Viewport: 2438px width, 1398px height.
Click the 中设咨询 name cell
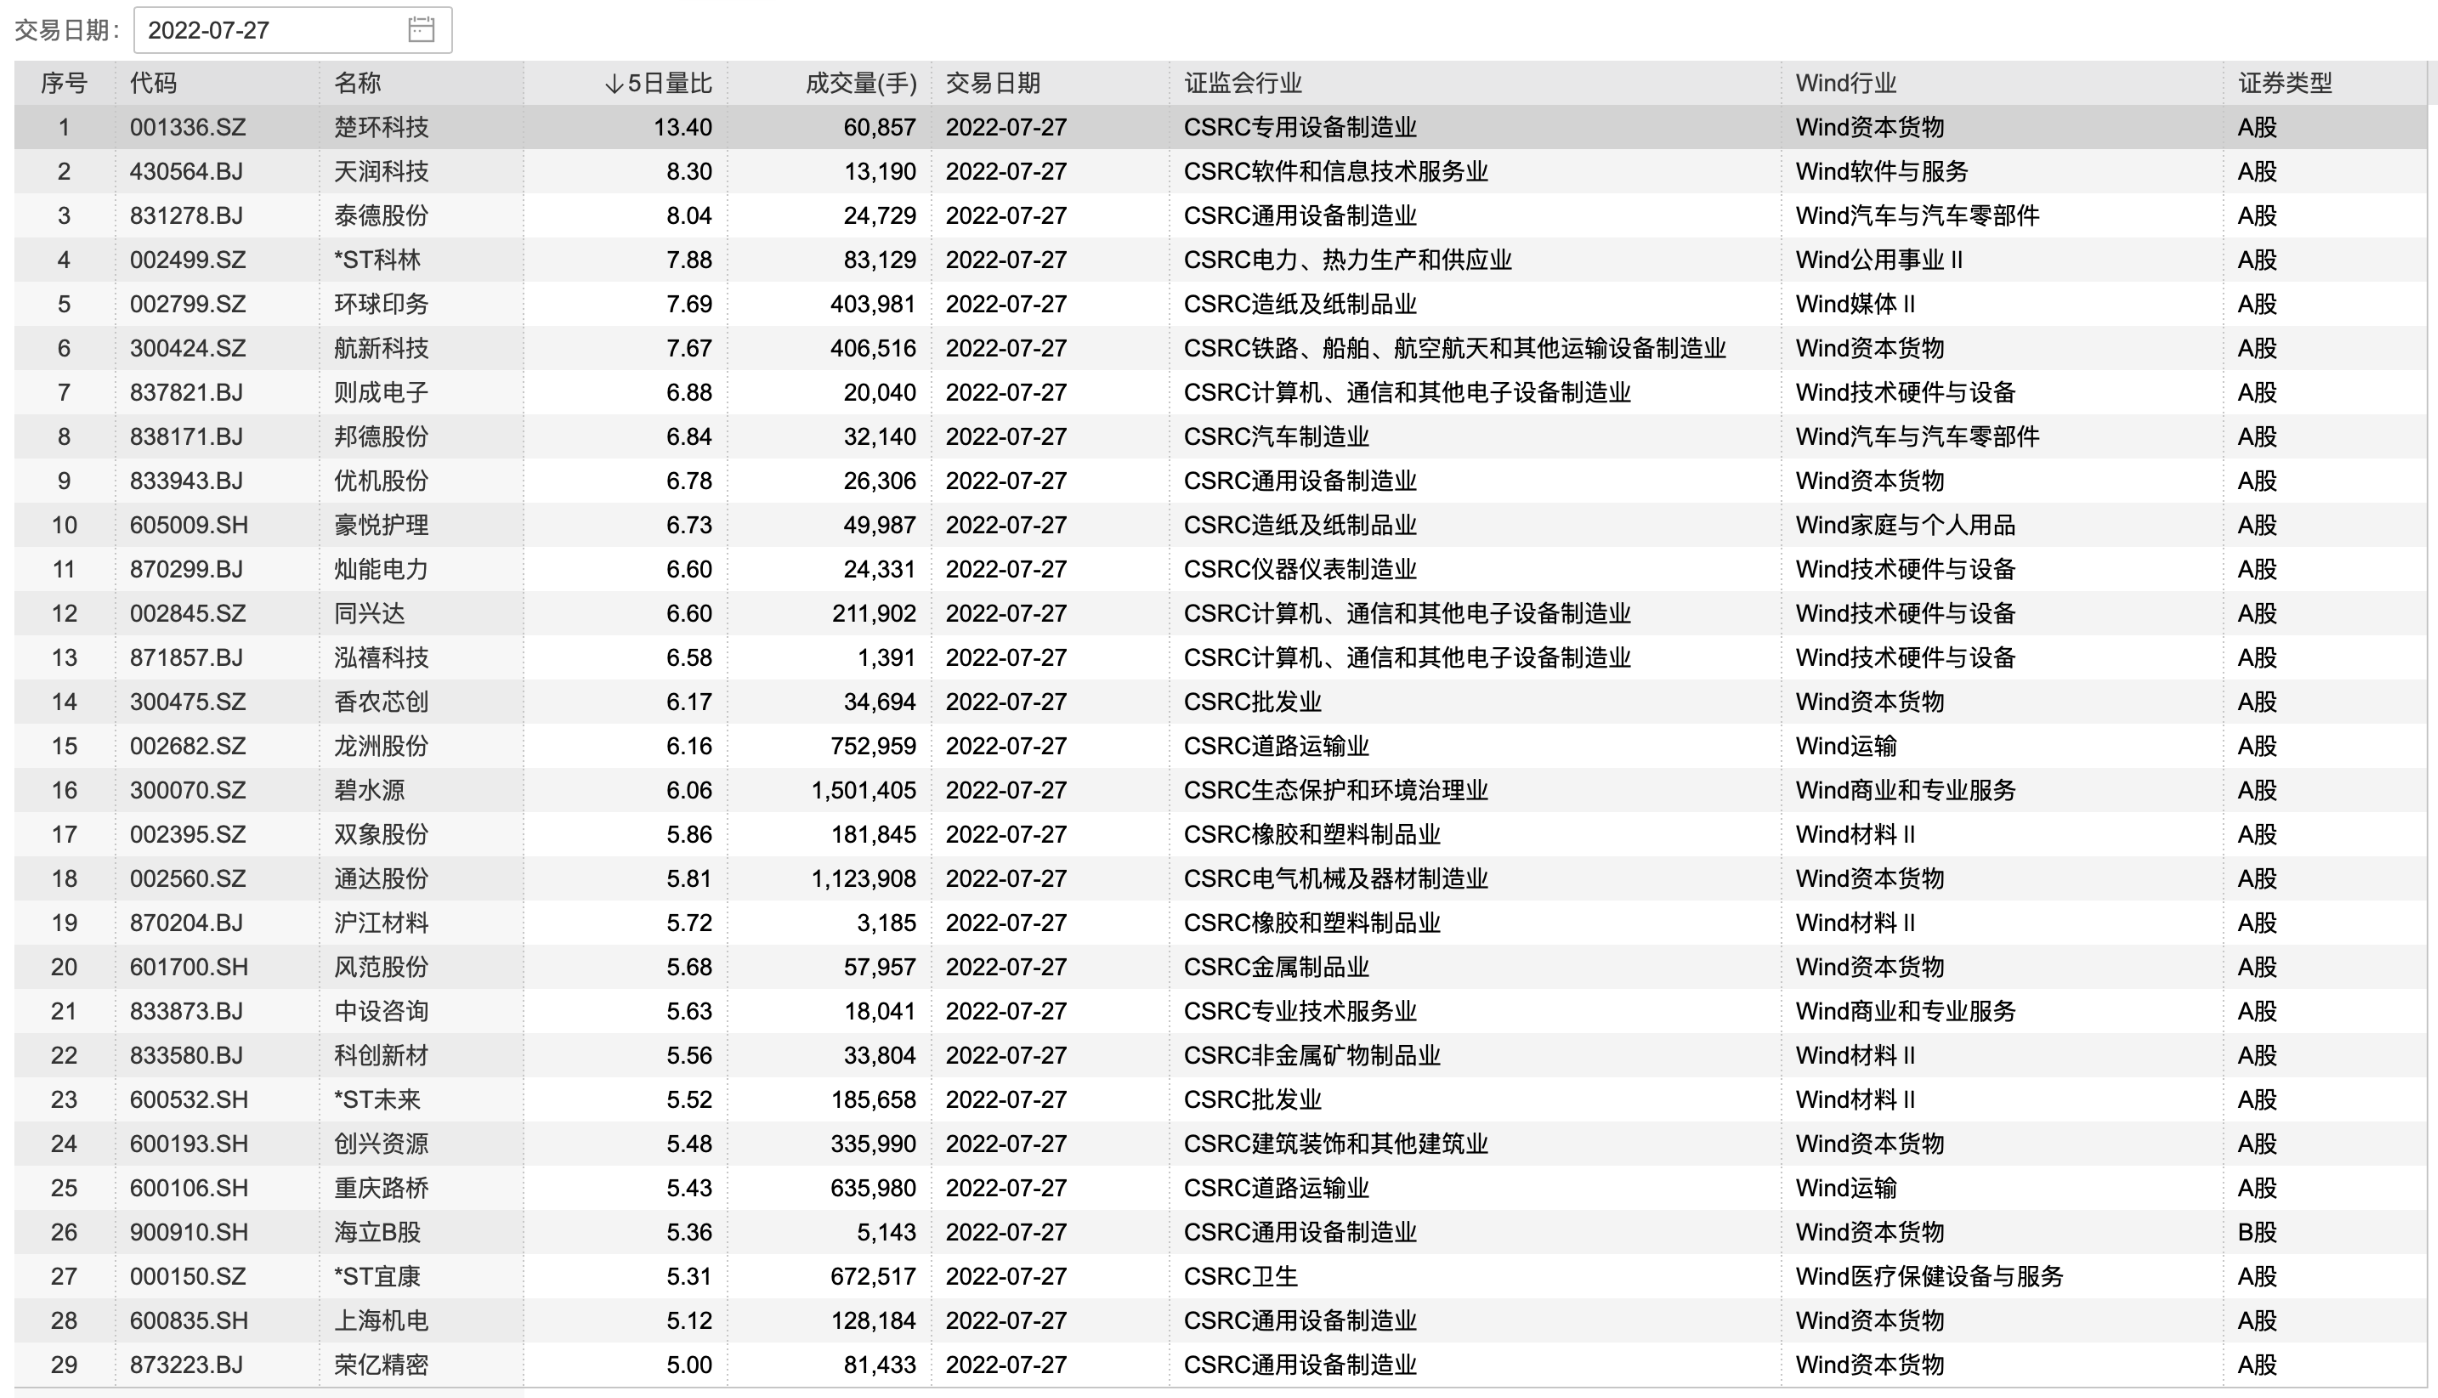tap(381, 1011)
